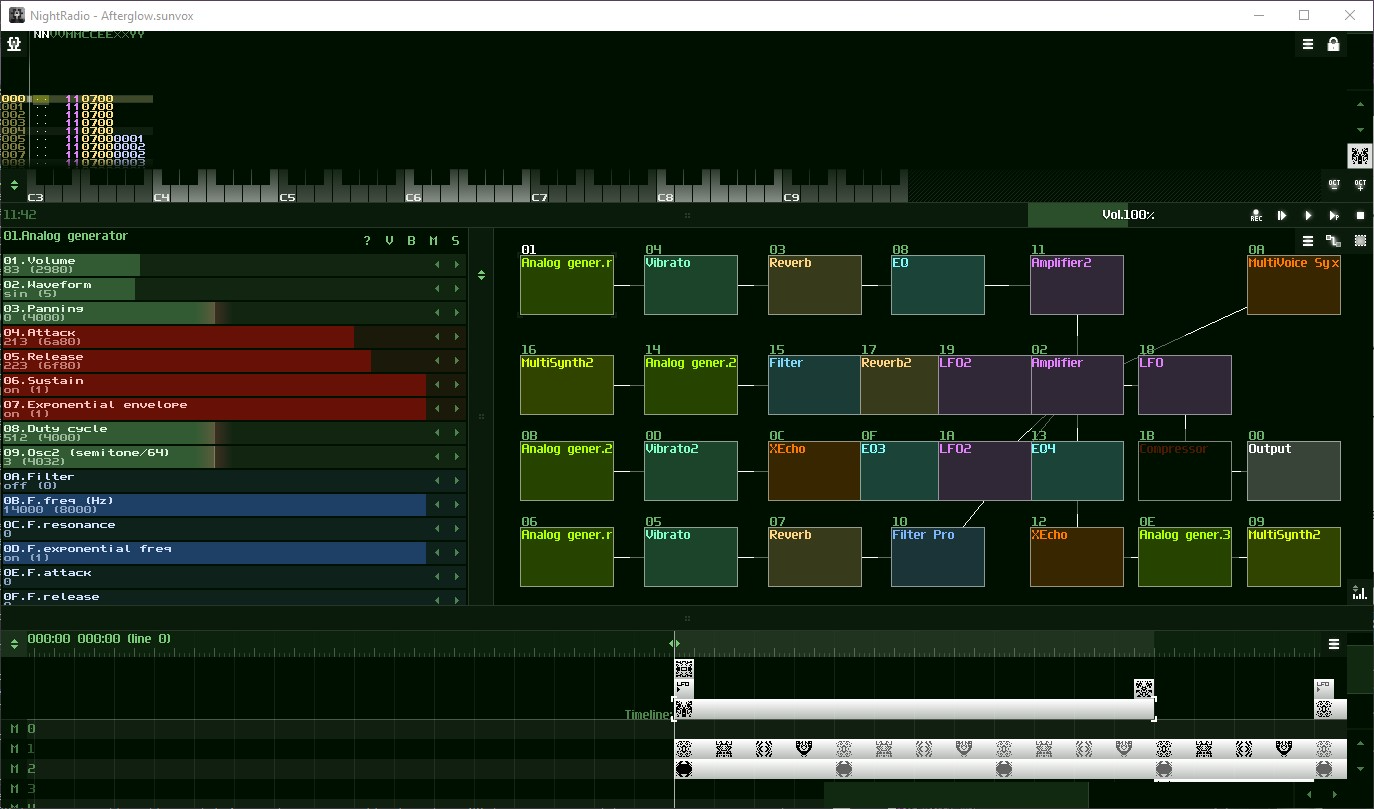Image resolution: width=1374 pixels, height=809 pixels.
Task: Click left arrow on 04.Attack controller
Action: point(437,337)
